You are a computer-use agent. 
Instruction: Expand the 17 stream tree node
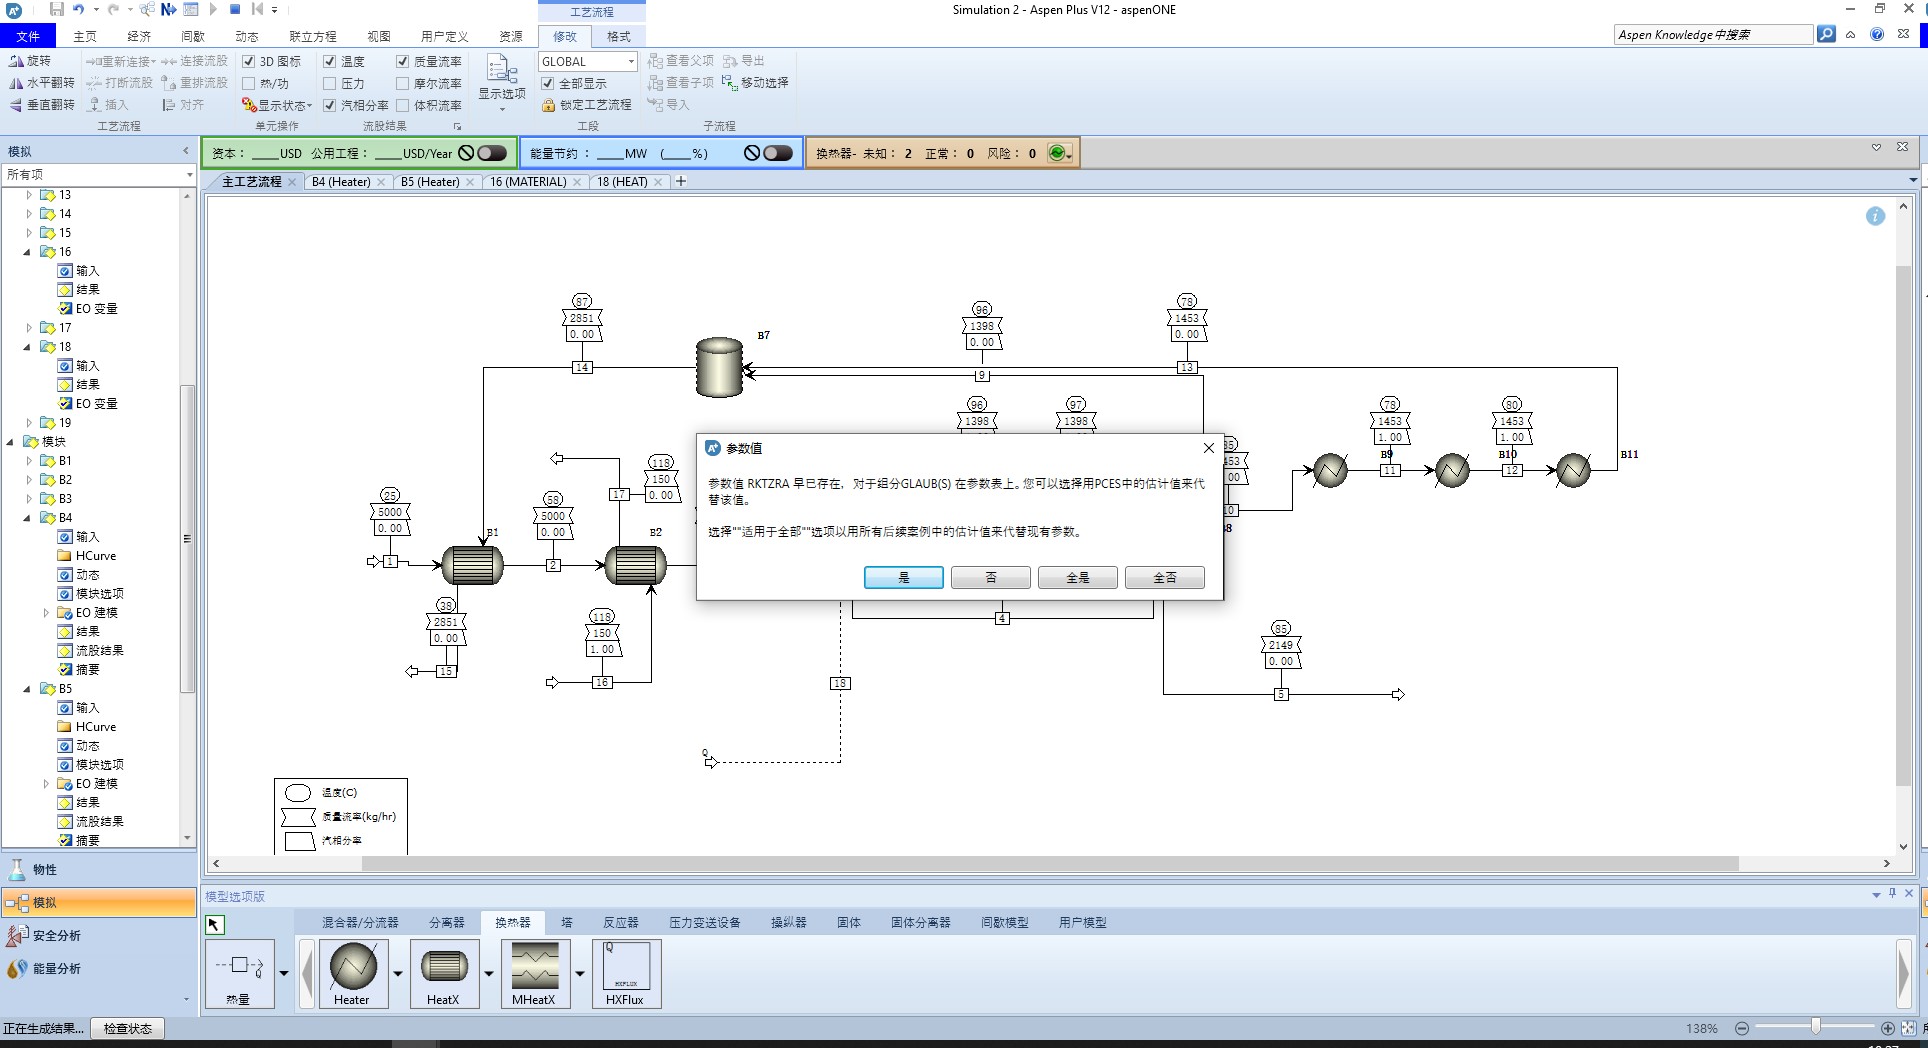point(28,328)
